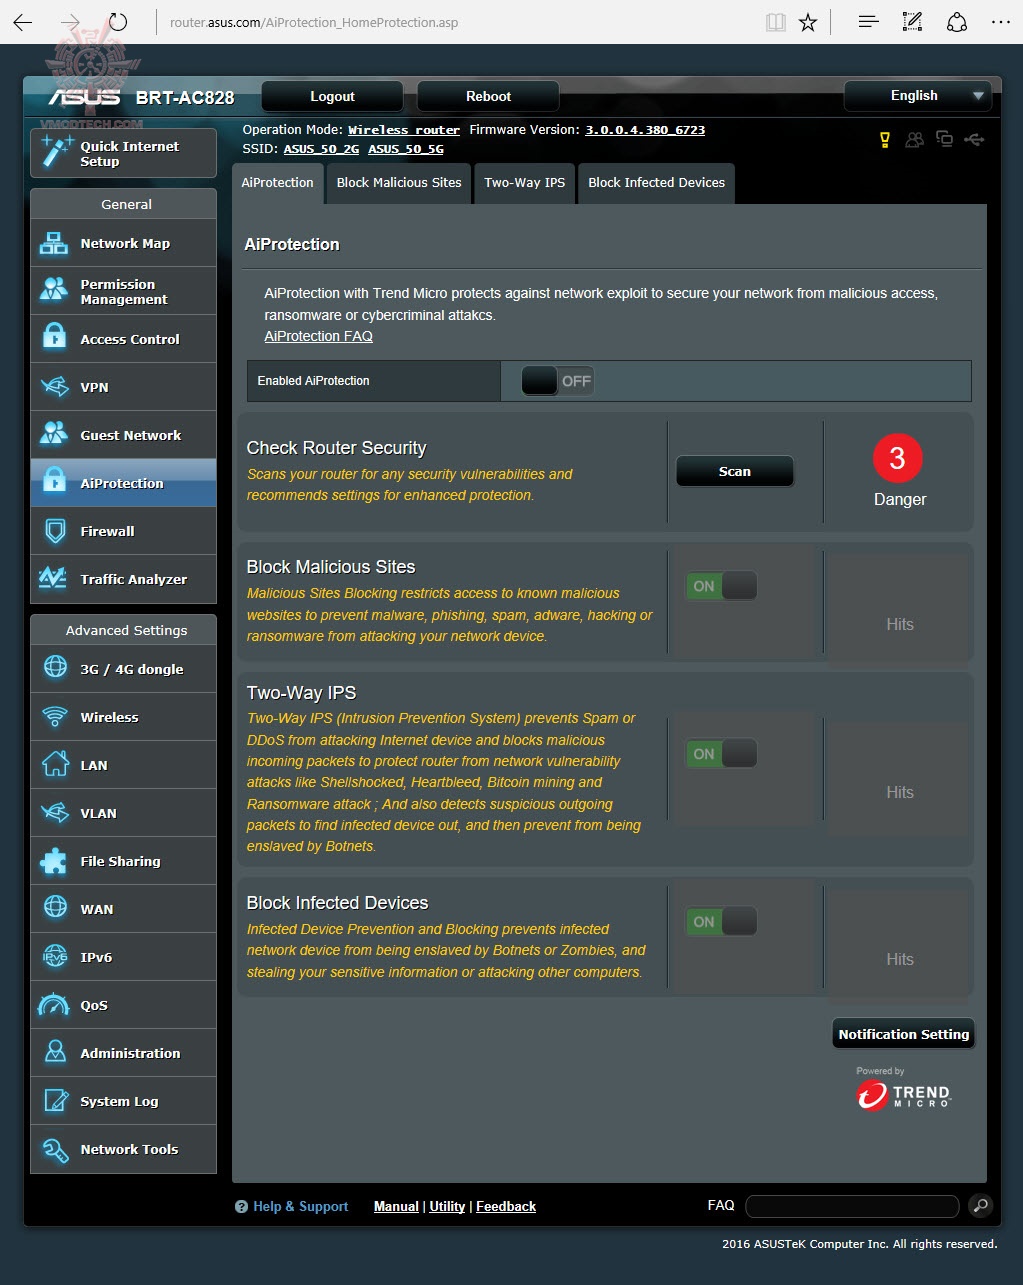
Task: Add page to favorites star
Action: tap(808, 22)
